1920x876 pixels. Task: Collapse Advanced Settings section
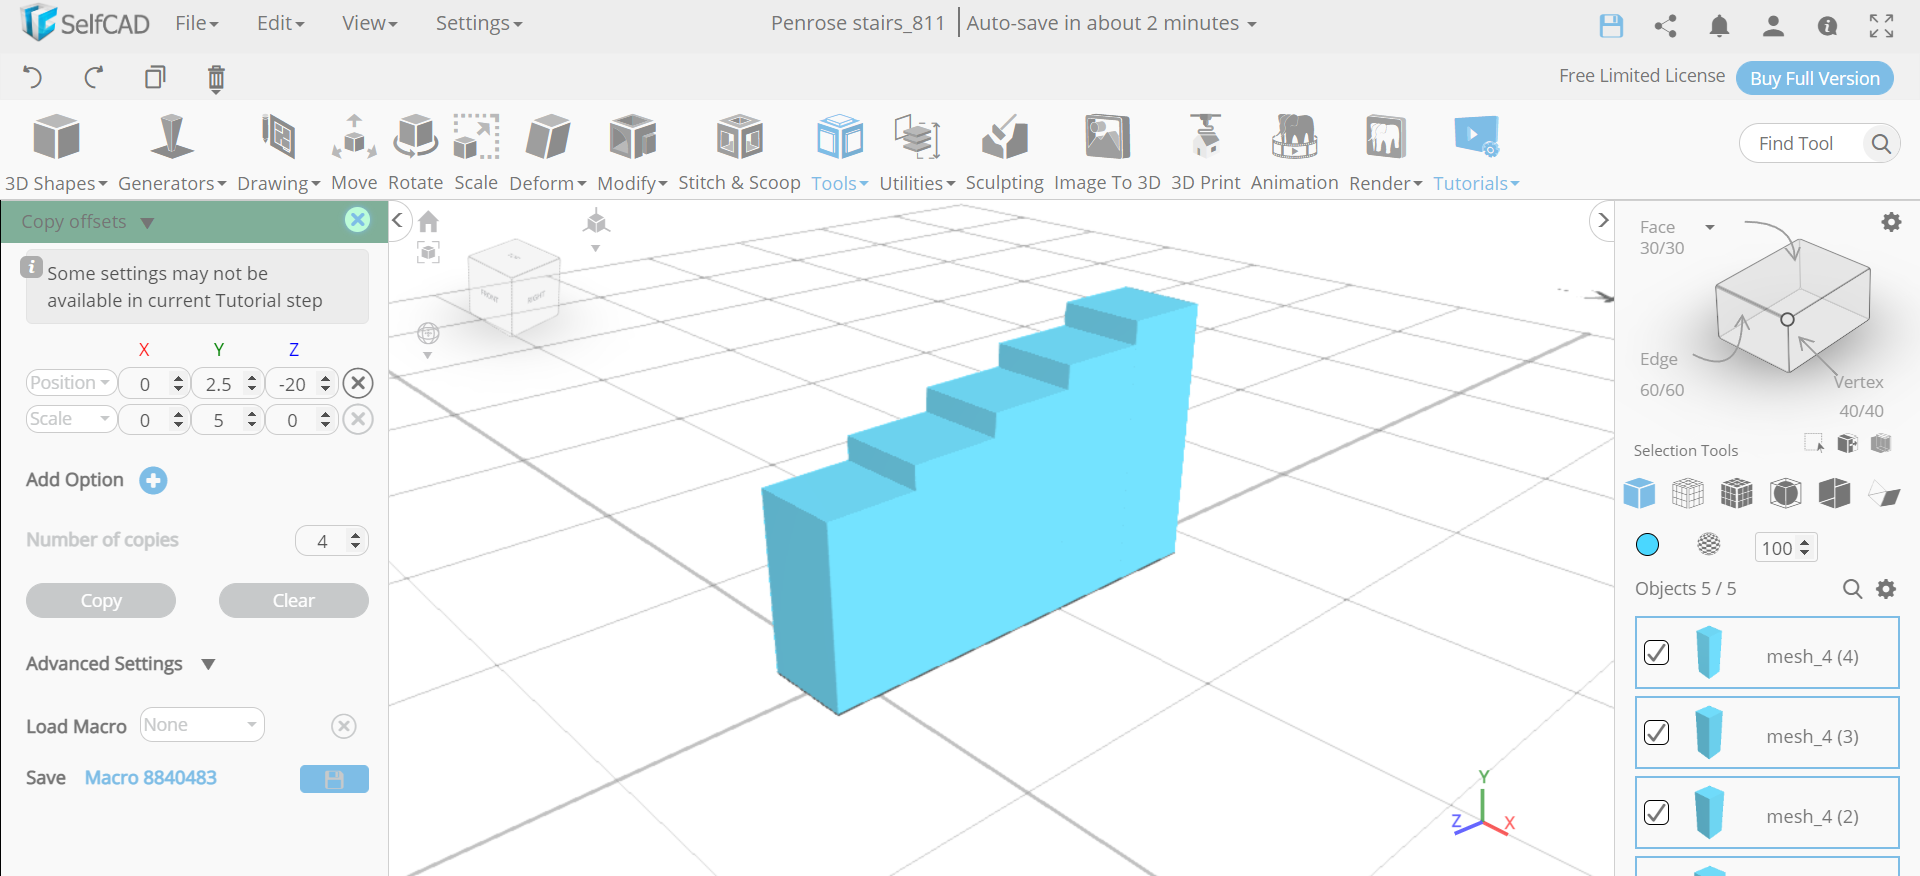pyautogui.click(x=208, y=664)
